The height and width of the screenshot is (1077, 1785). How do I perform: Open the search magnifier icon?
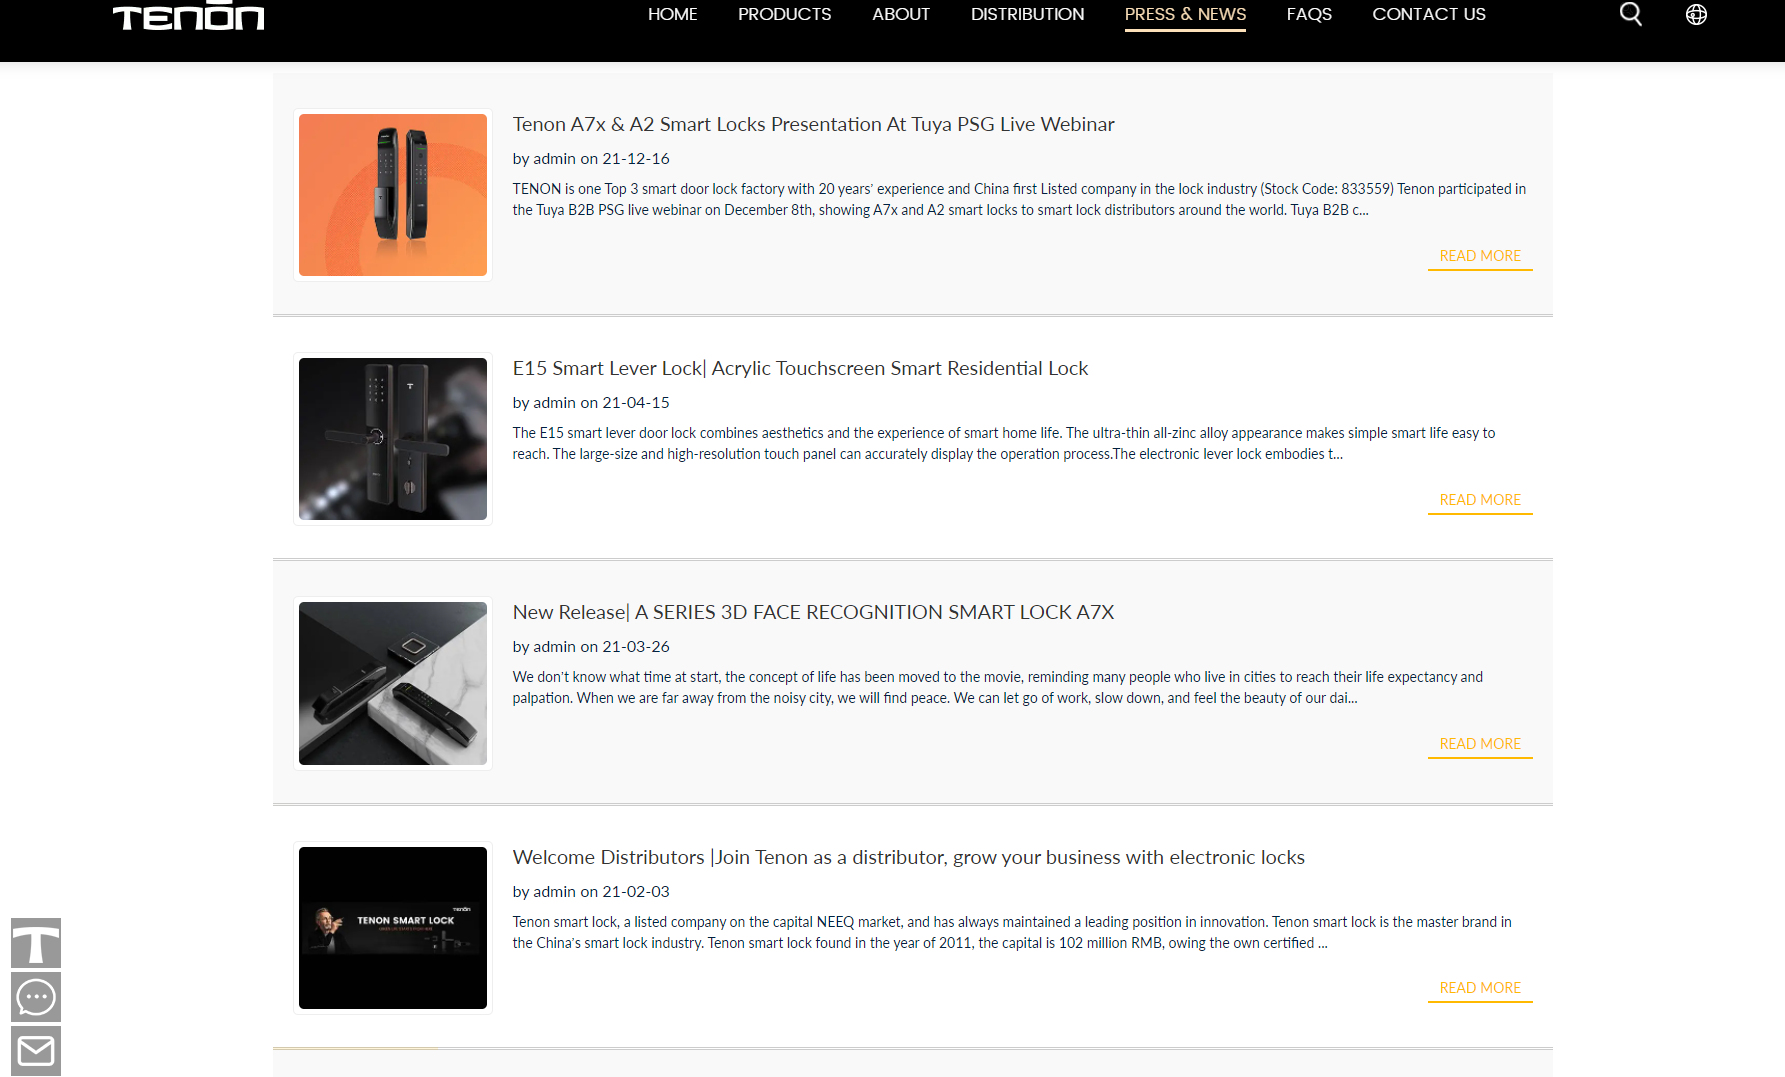click(1630, 14)
